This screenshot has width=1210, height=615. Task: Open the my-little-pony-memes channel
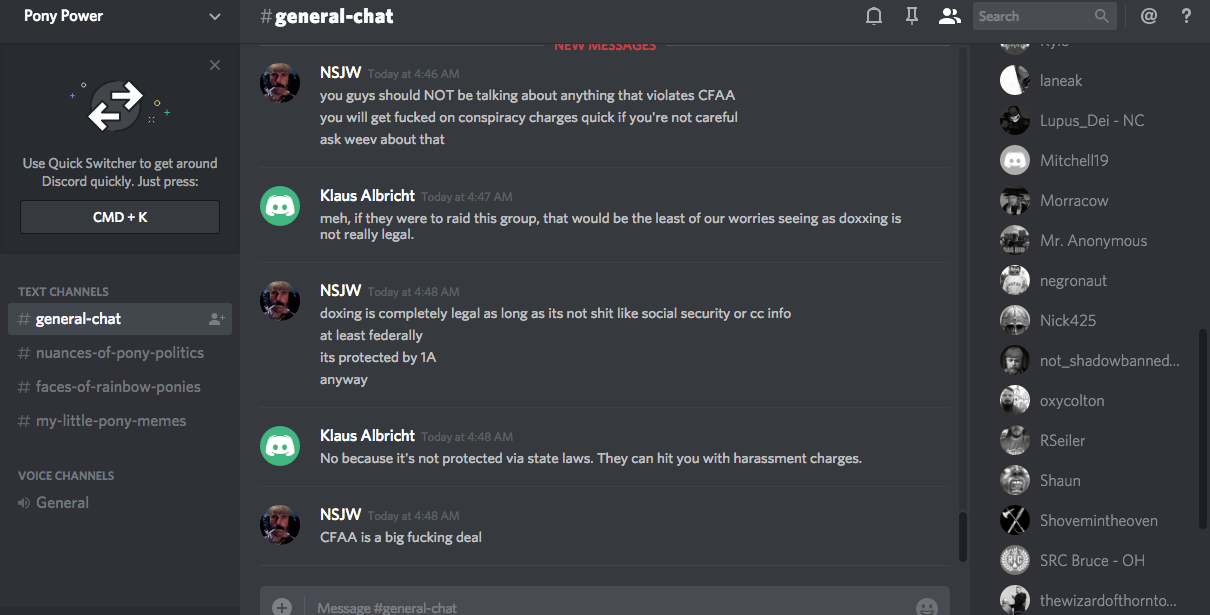tap(110, 421)
